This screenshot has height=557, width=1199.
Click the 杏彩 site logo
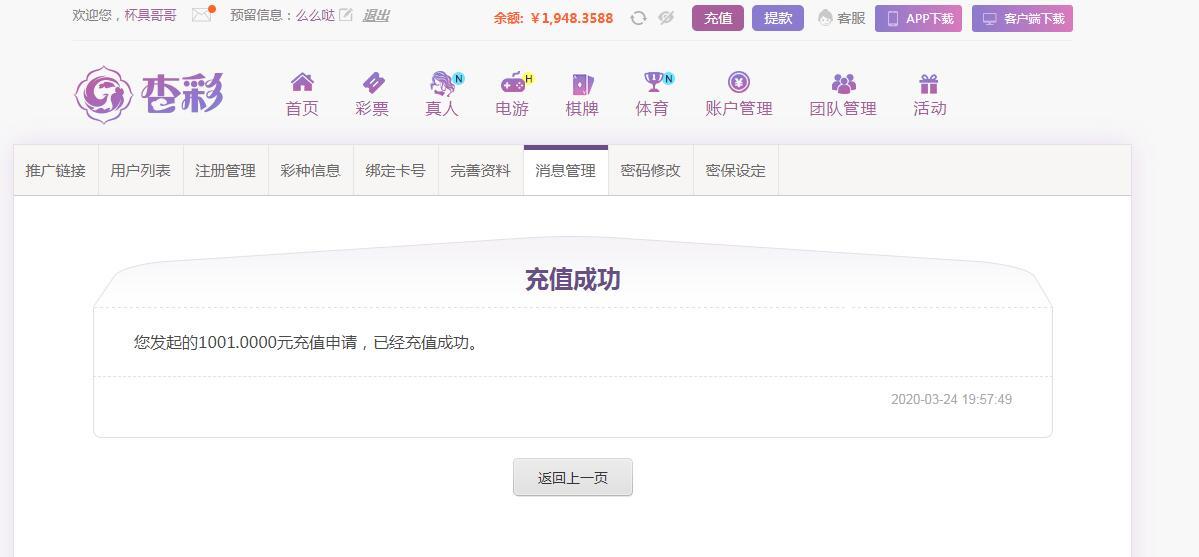(149, 95)
